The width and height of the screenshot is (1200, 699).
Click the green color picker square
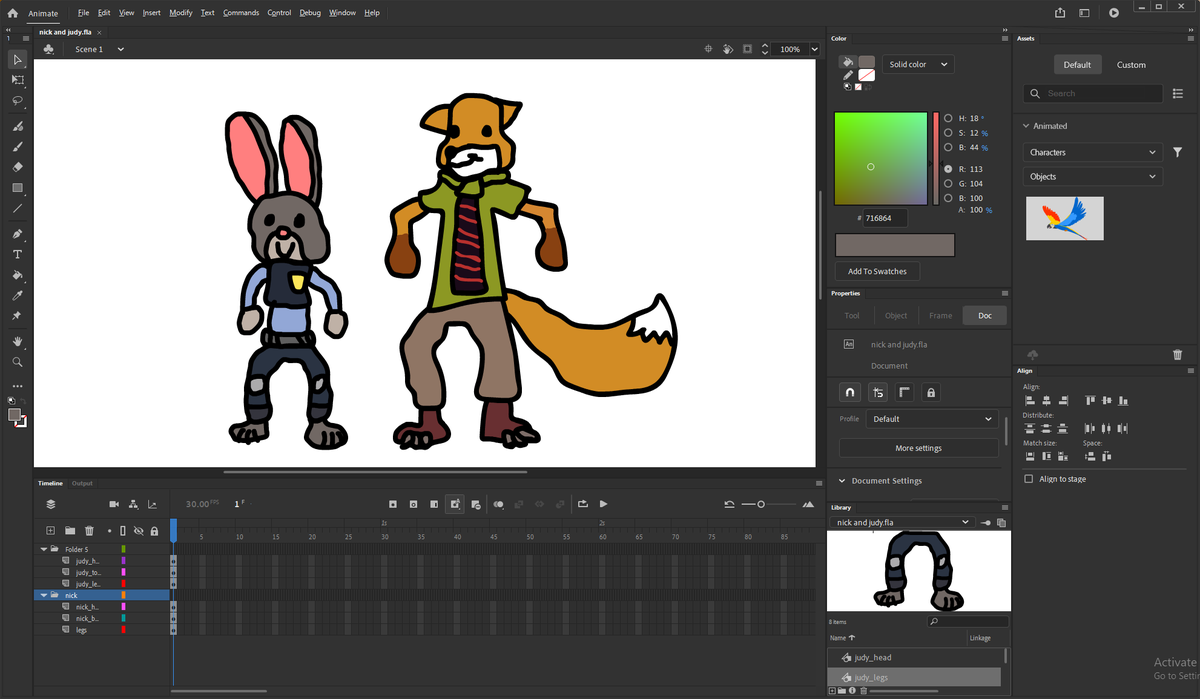pos(881,159)
